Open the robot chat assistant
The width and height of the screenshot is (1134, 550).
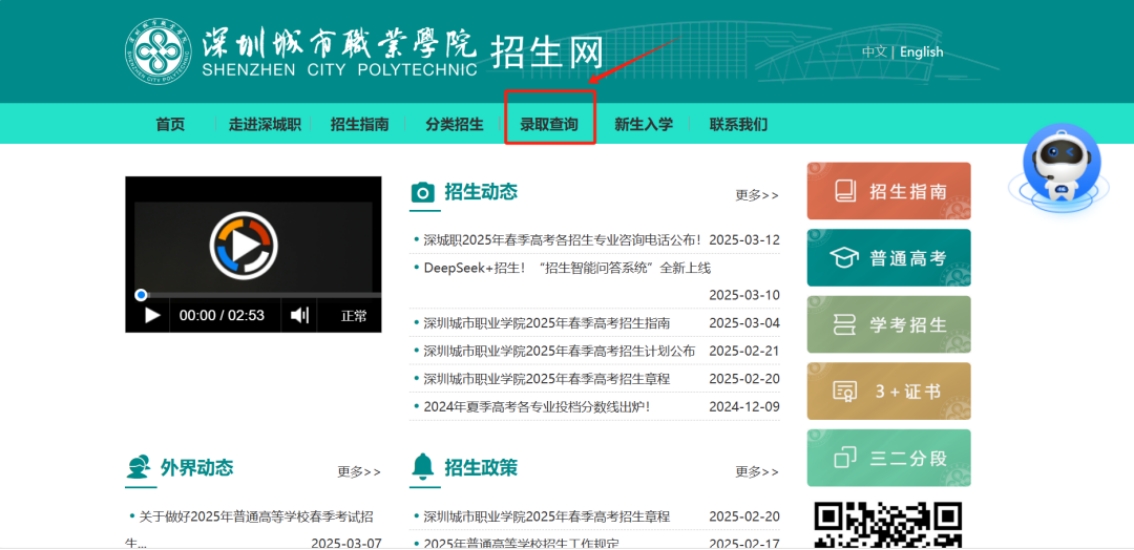coord(1060,166)
